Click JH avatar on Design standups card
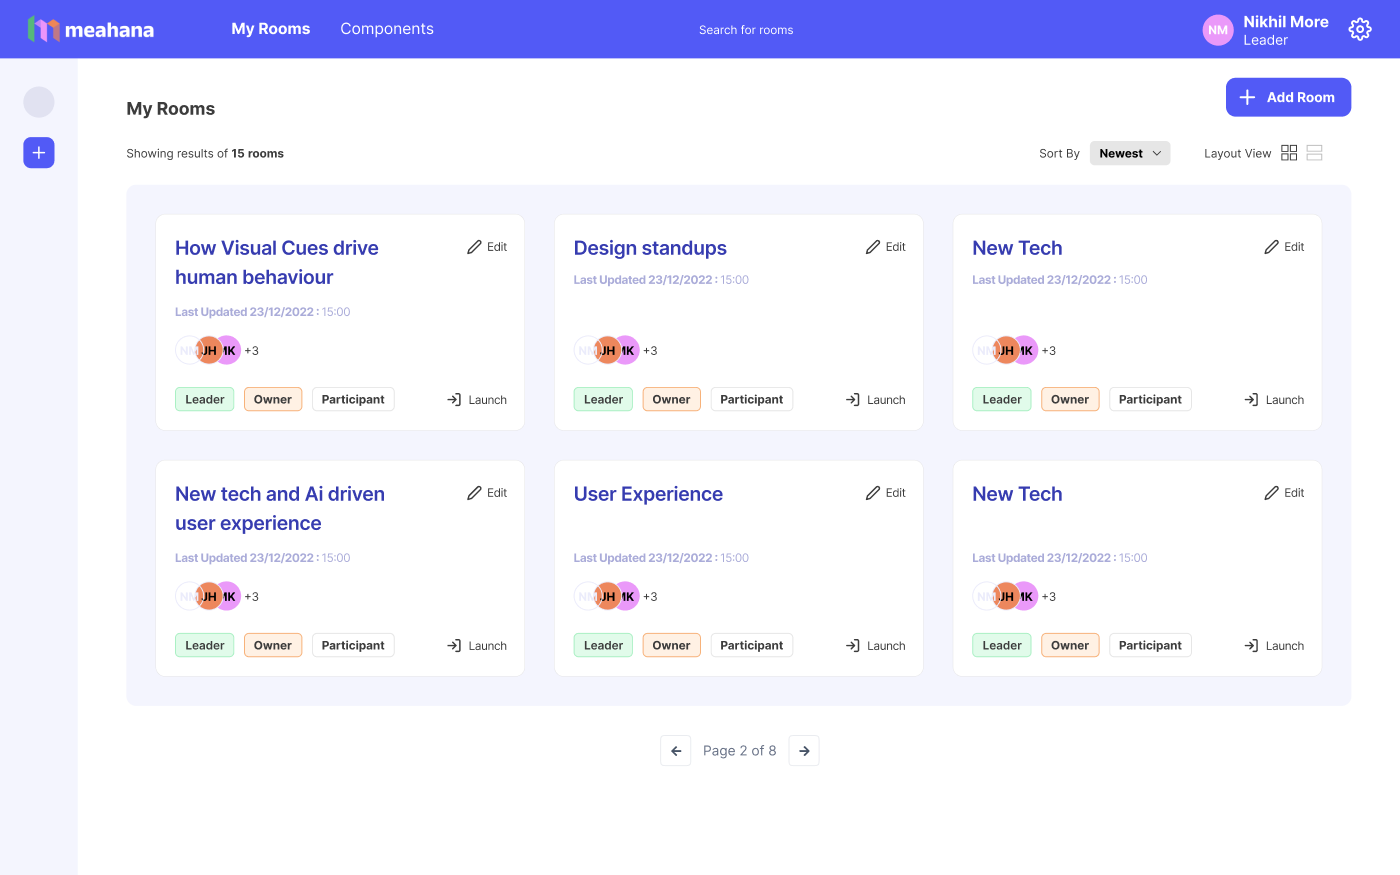This screenshot has width=1400, height=875. click(x=607, y=350)
